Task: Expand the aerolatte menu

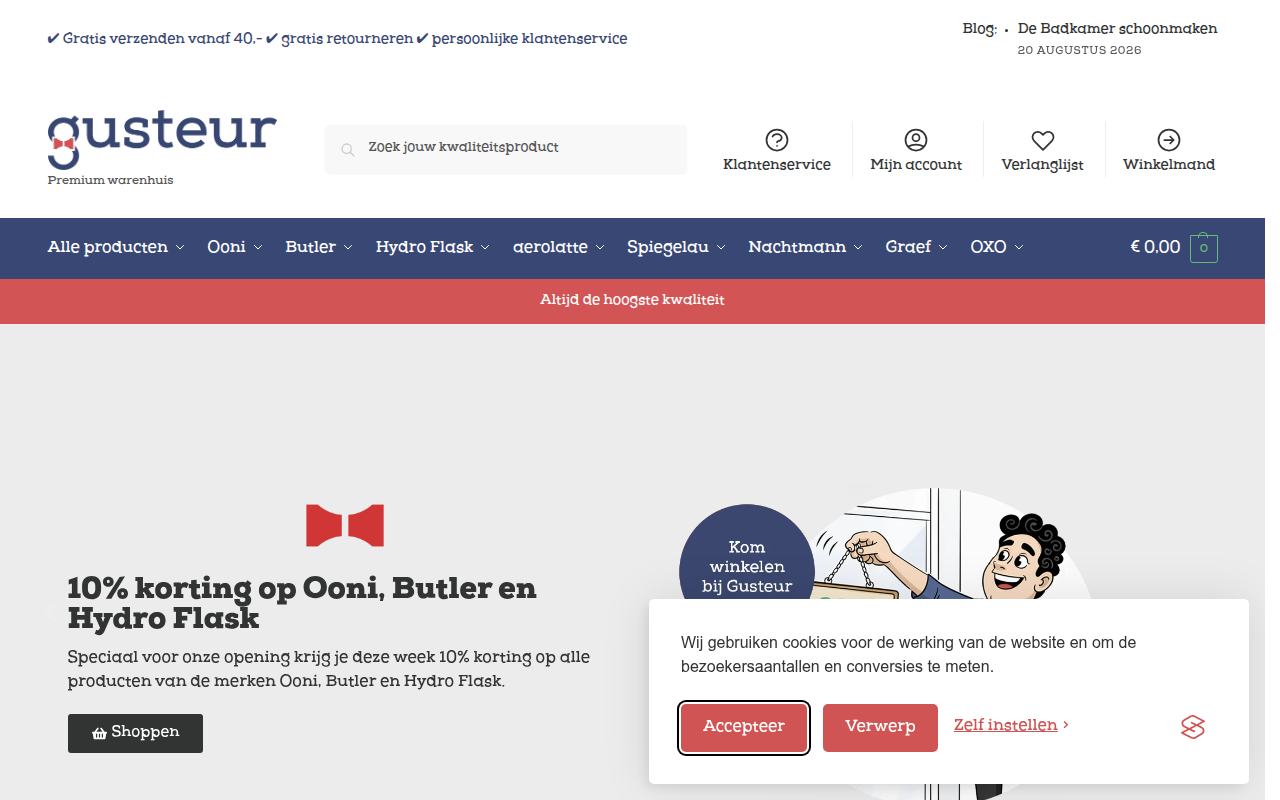Action: [559, 247]
